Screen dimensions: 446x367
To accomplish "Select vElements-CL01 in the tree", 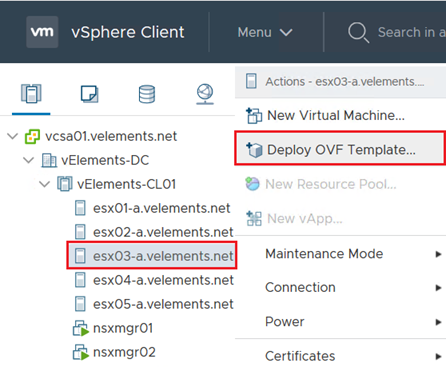I will tap(126, 184).
